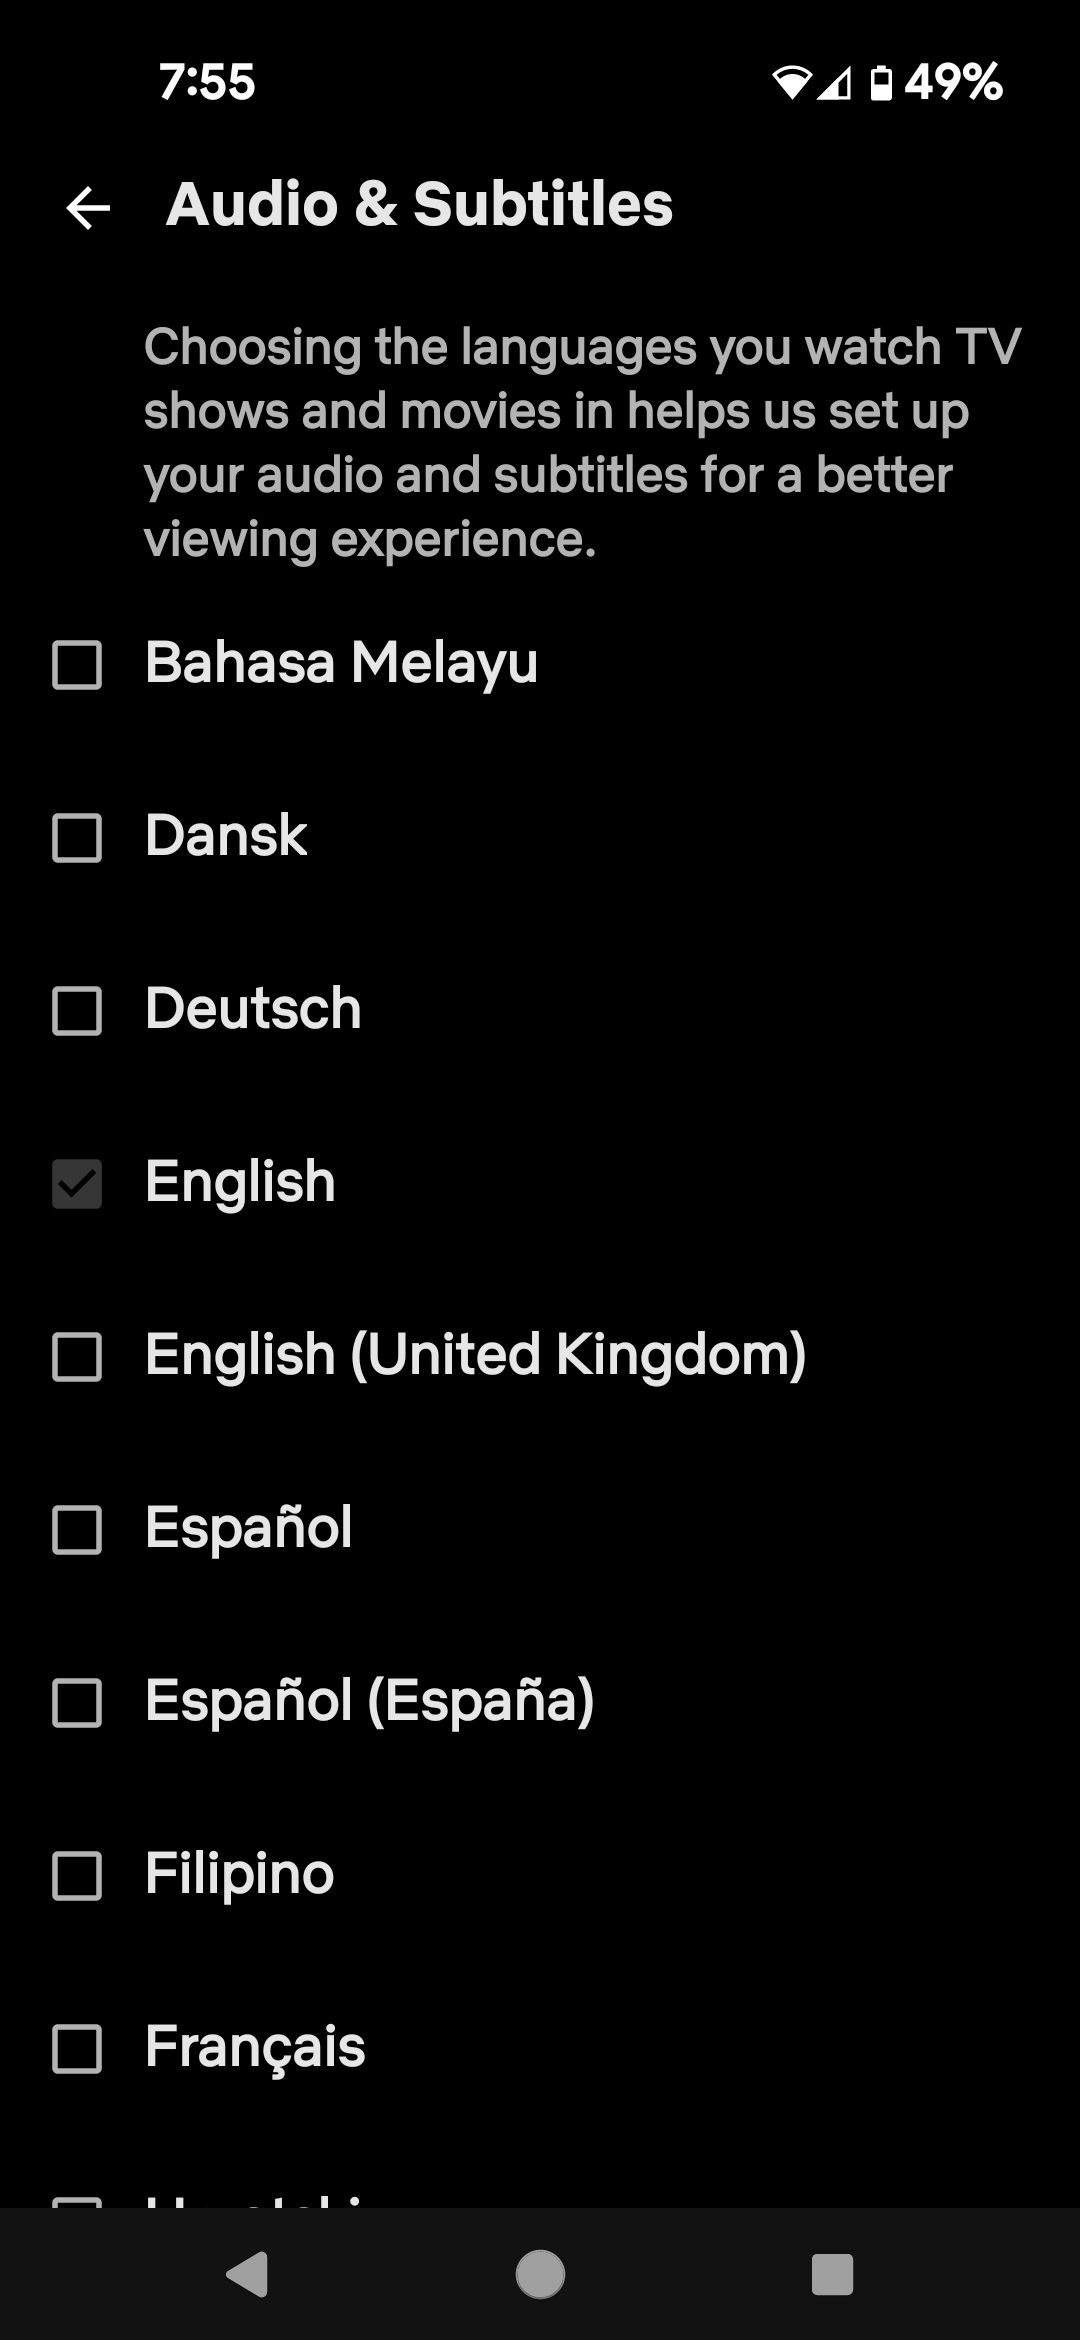Tap the Audio & Subtitles title
The height and width of the screenshot is (2340, 1080).
422,205
